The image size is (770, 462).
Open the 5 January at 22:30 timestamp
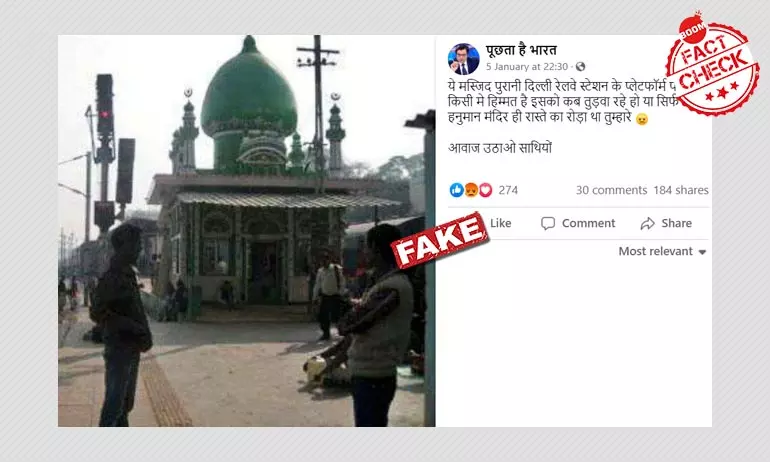point(527,67)
